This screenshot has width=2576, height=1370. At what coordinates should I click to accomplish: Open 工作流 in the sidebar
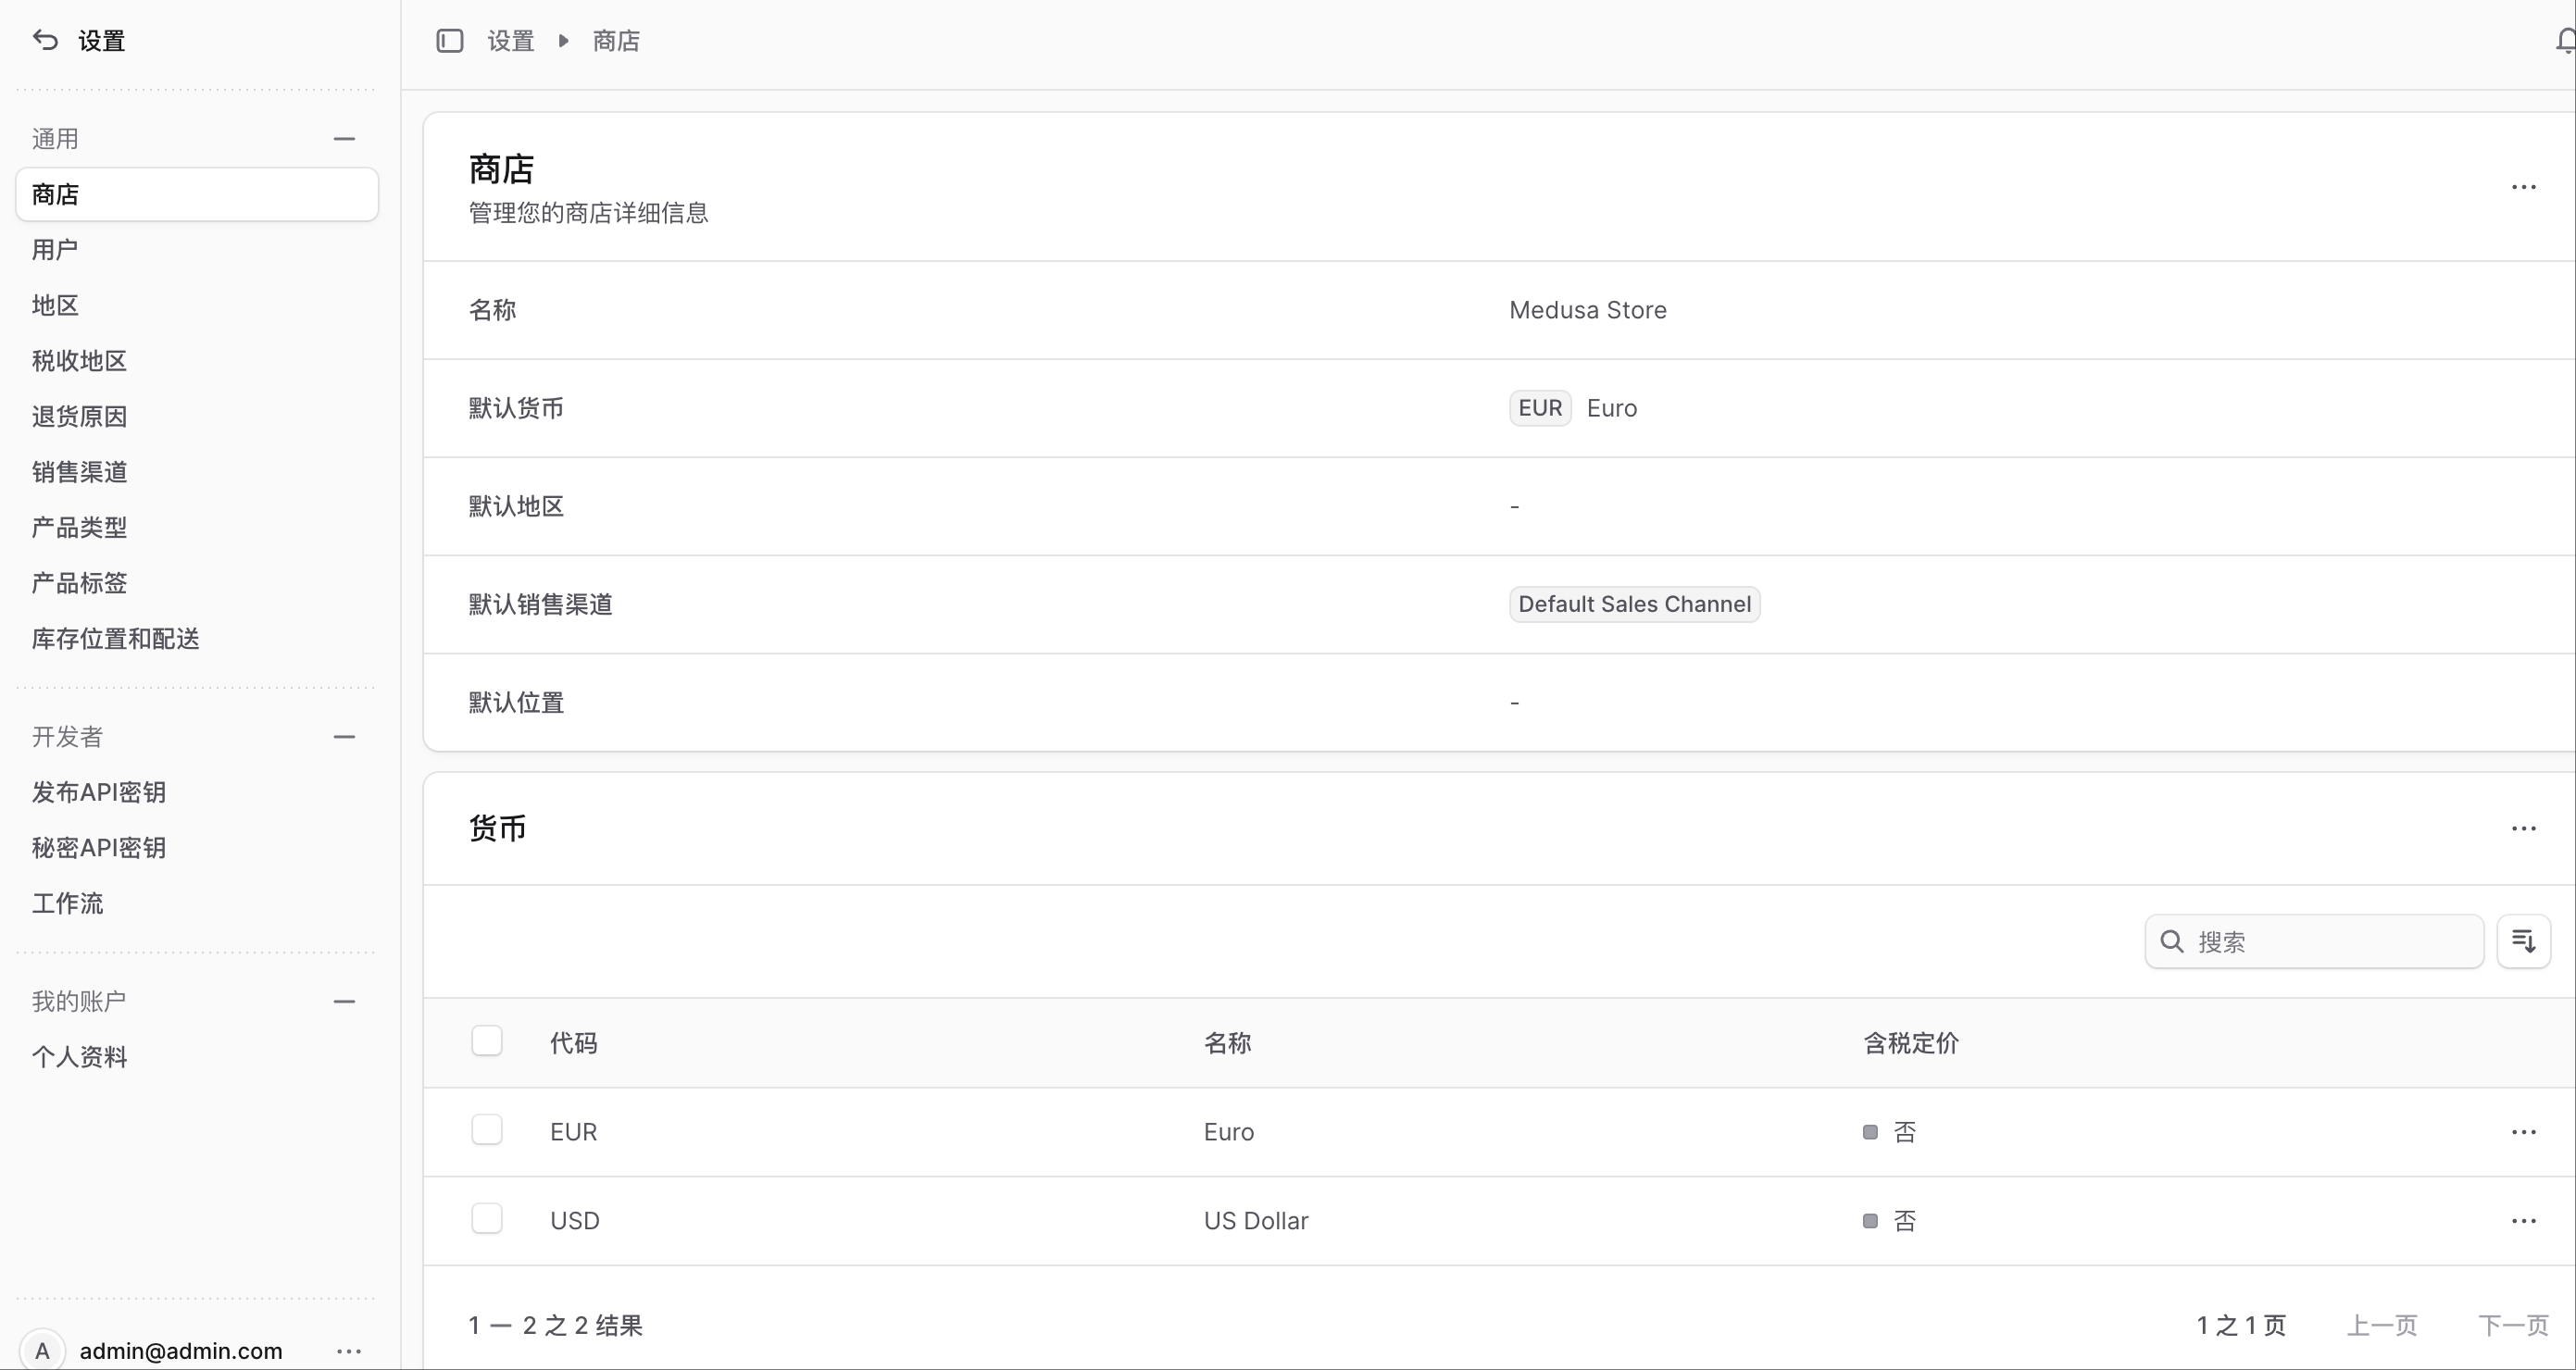click(x=197, y=903)
